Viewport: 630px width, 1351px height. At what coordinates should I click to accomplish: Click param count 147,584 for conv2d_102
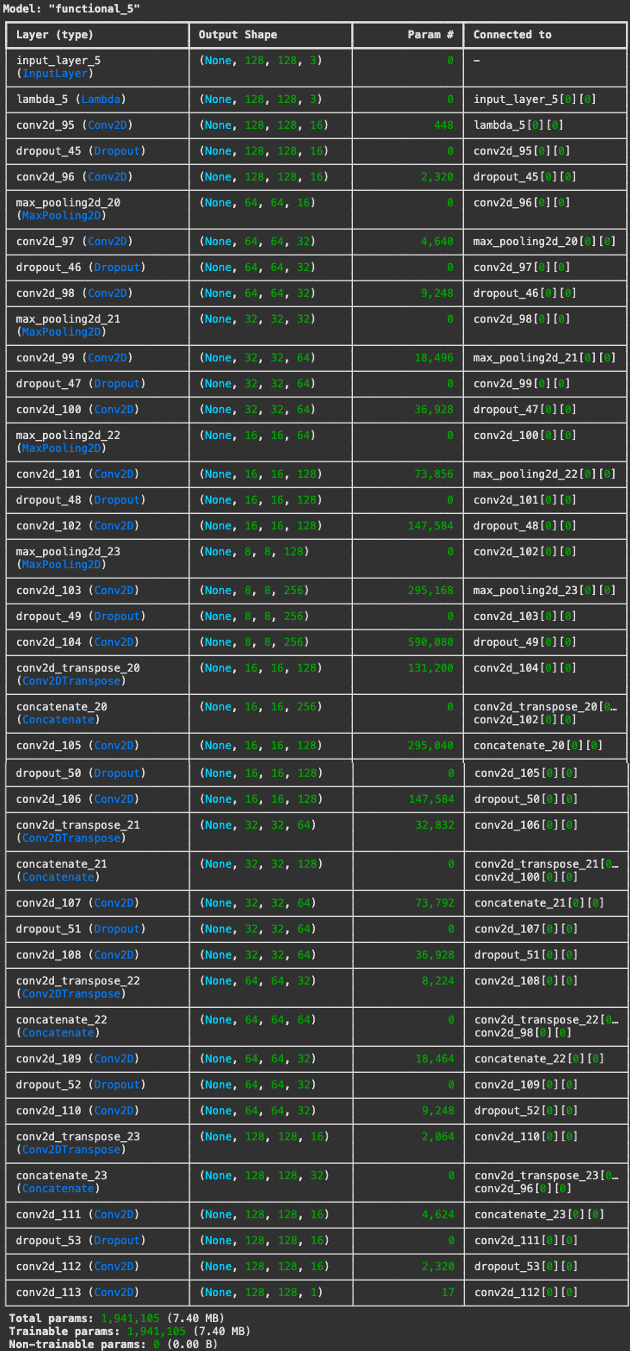click(432, 526)
